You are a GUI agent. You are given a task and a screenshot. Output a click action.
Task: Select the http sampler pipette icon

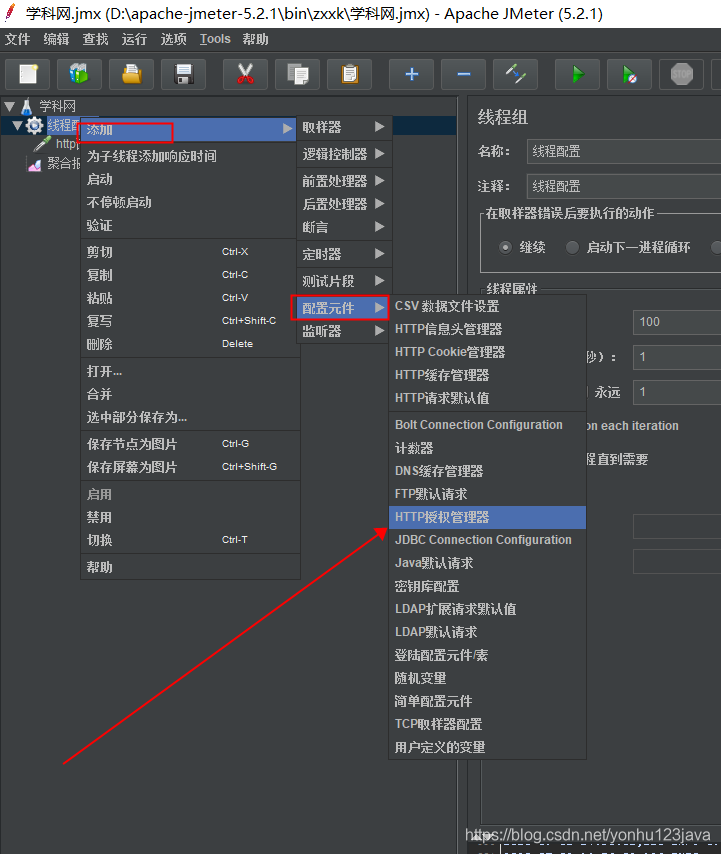point(42,144)
